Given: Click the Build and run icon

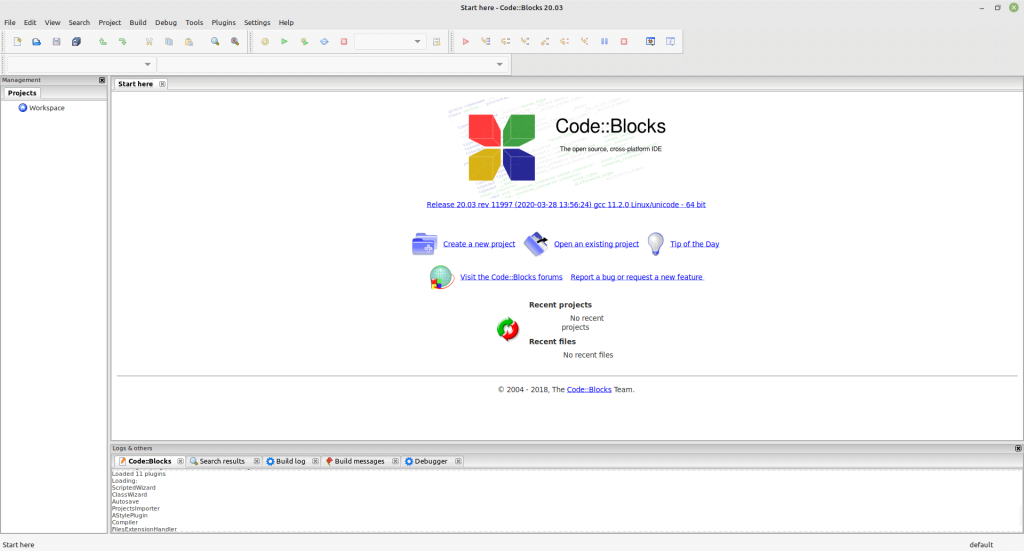Looking at the screenshot, I should pyautogui.click(x=304, y=41).
